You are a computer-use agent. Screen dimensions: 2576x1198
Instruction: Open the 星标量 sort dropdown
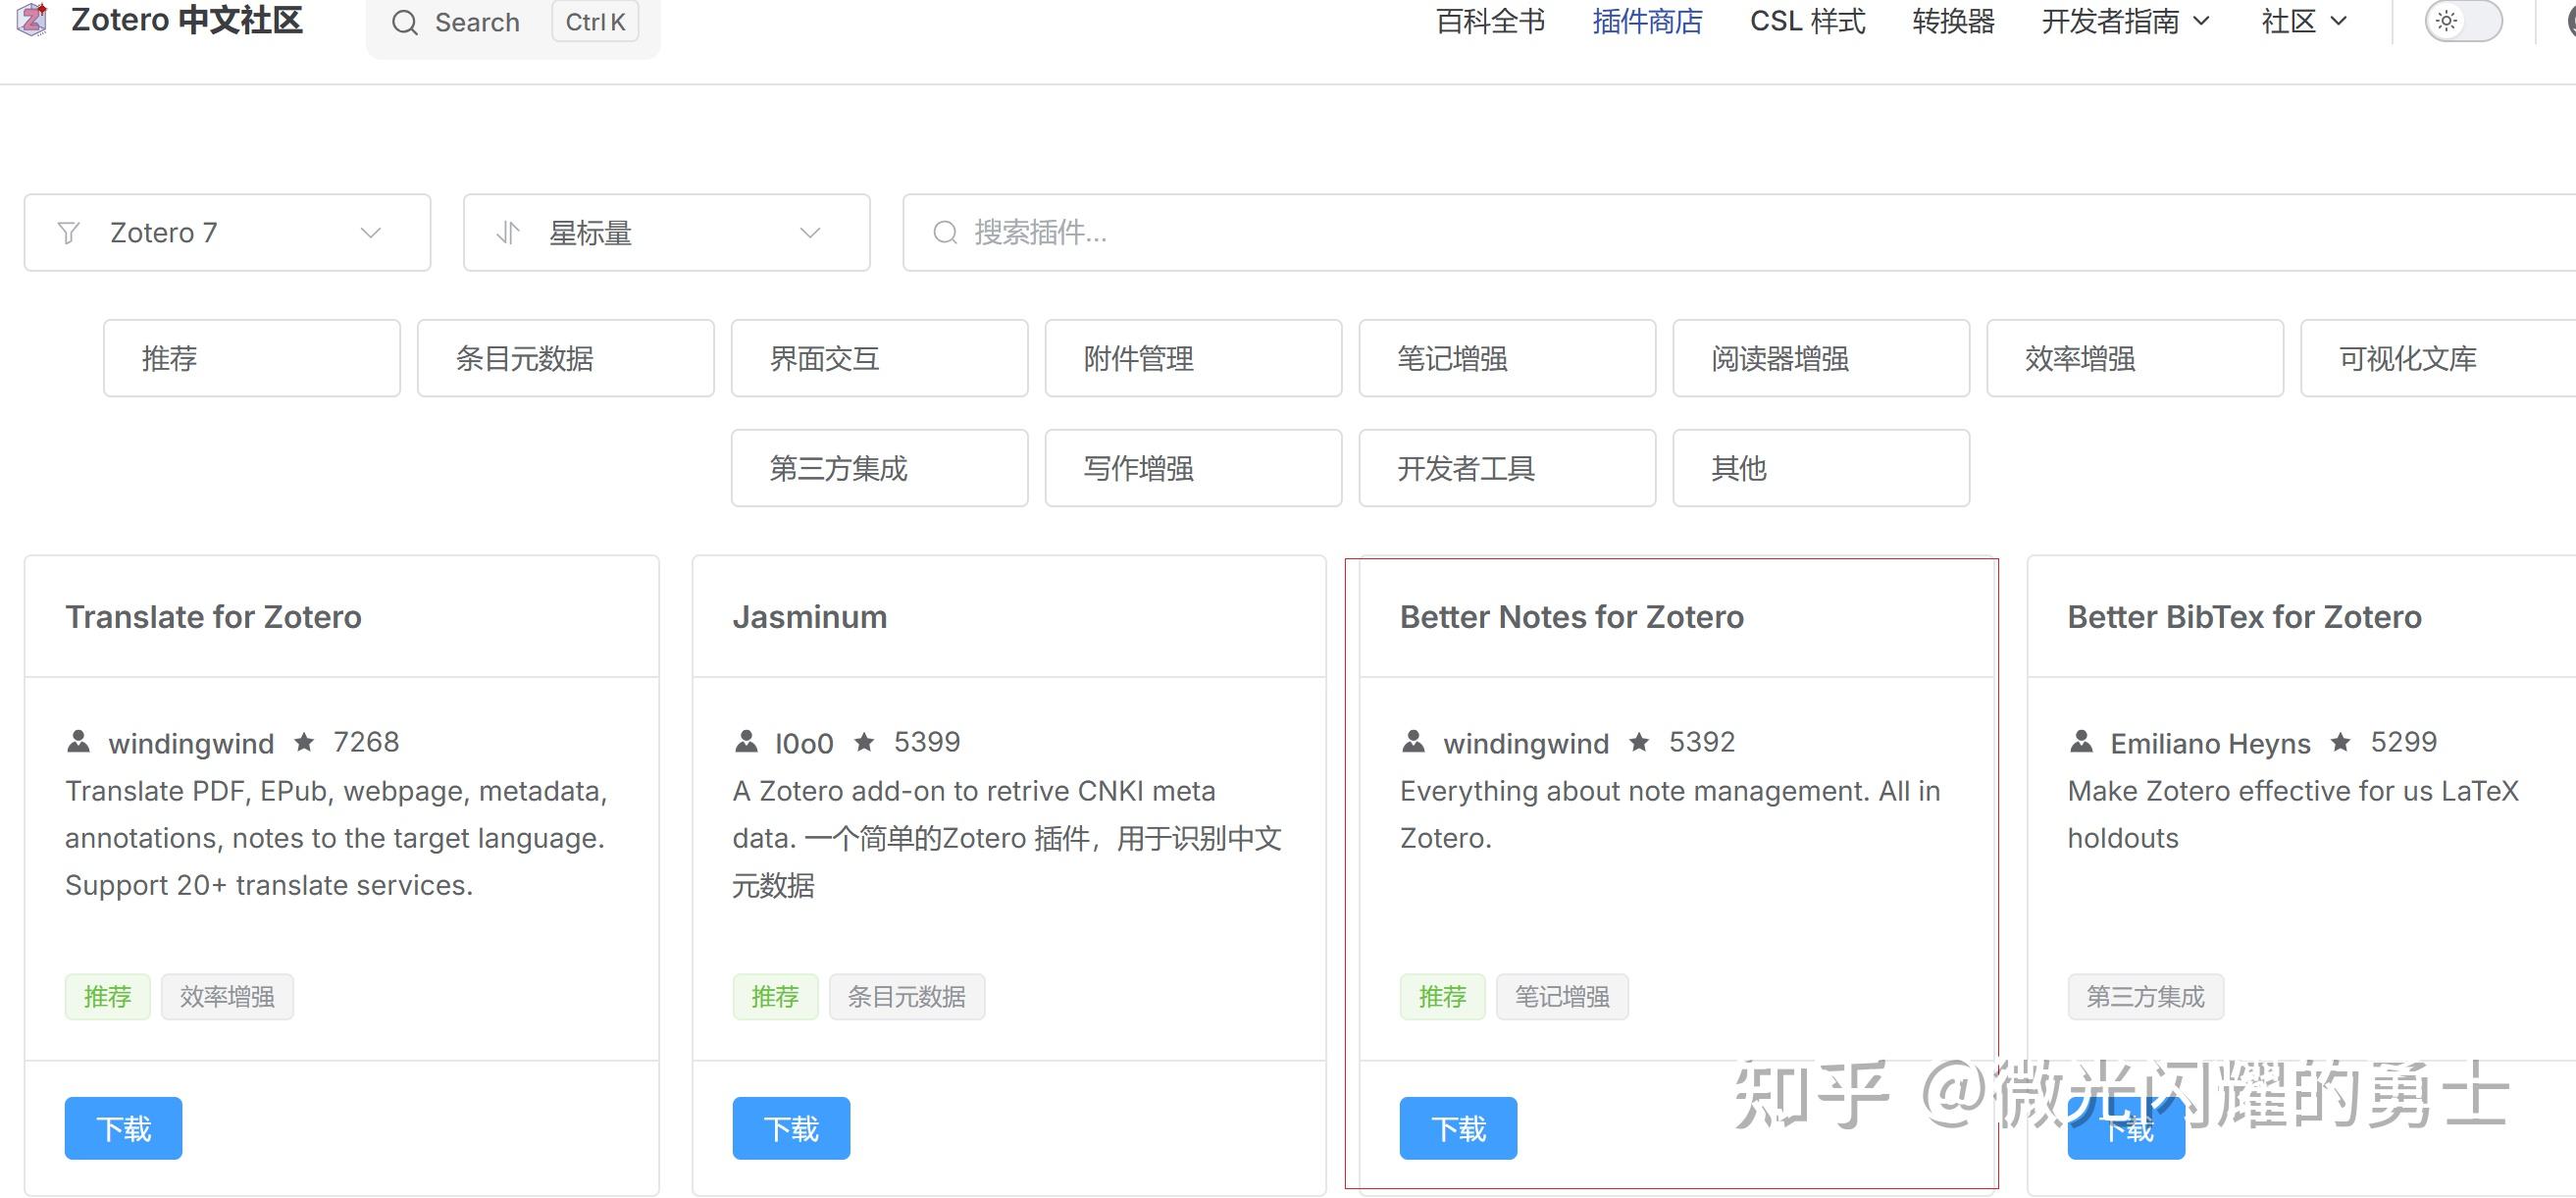tap(667, 233)
